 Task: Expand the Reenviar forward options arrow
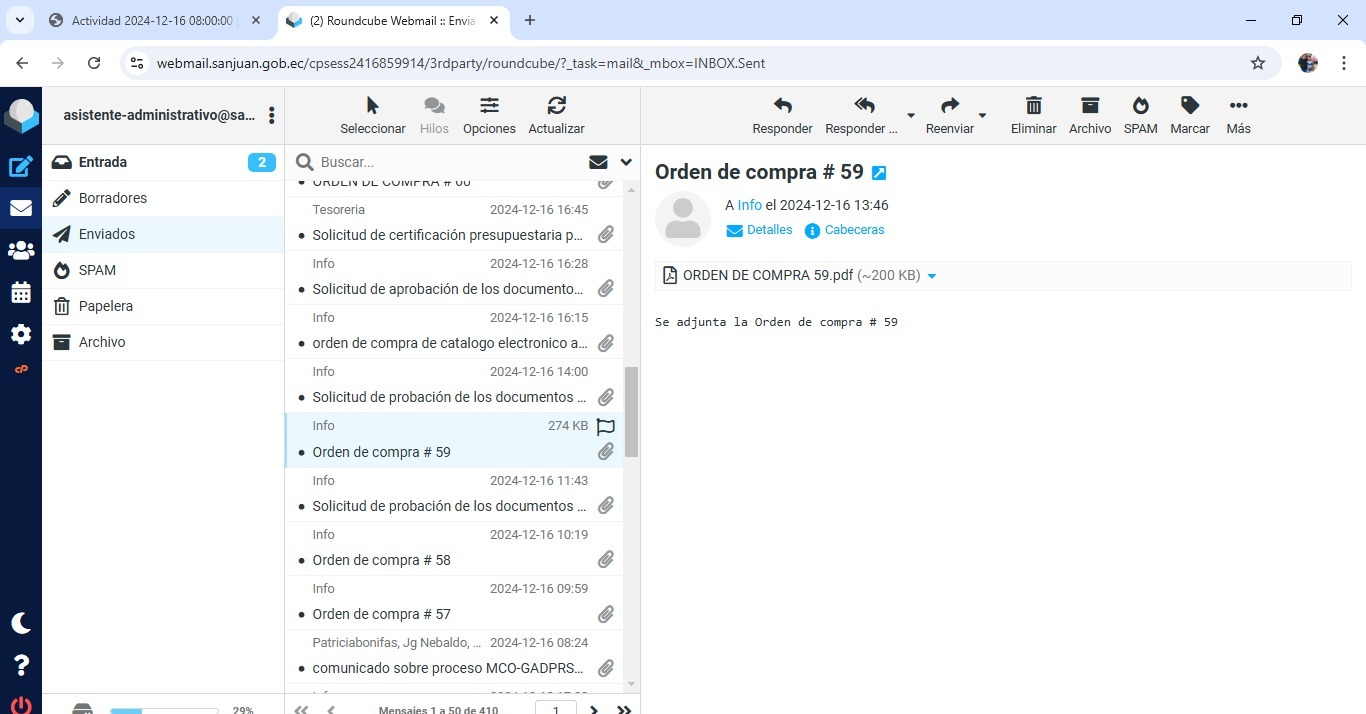(982, 116)
